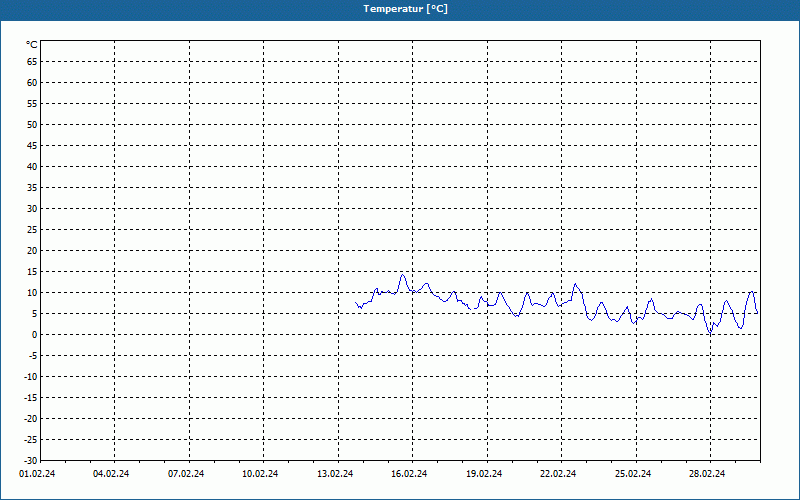
Task: Click the 01.02.24 date label
Action: [x=37, y=474]
